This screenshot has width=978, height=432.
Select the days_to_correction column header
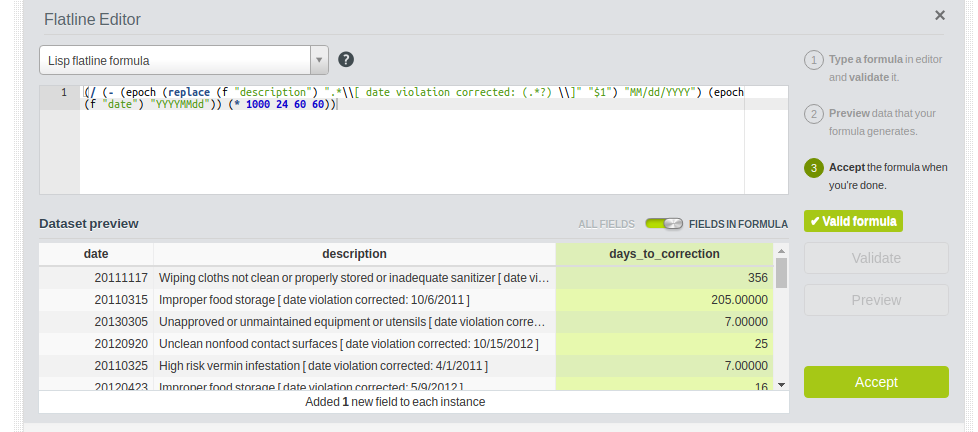pos(664,254)
